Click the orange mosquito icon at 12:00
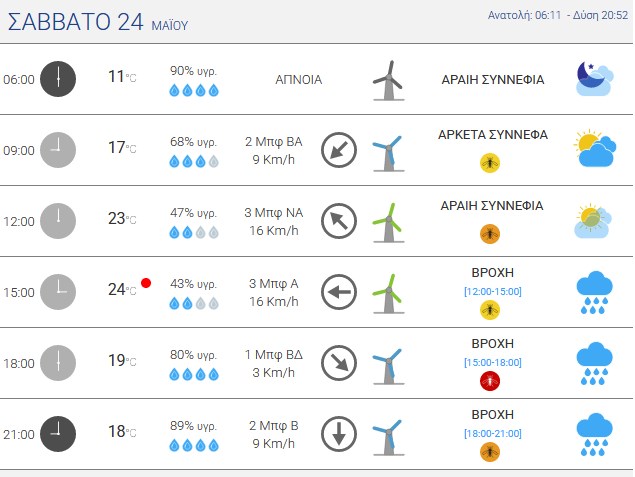 click(490, 234)
